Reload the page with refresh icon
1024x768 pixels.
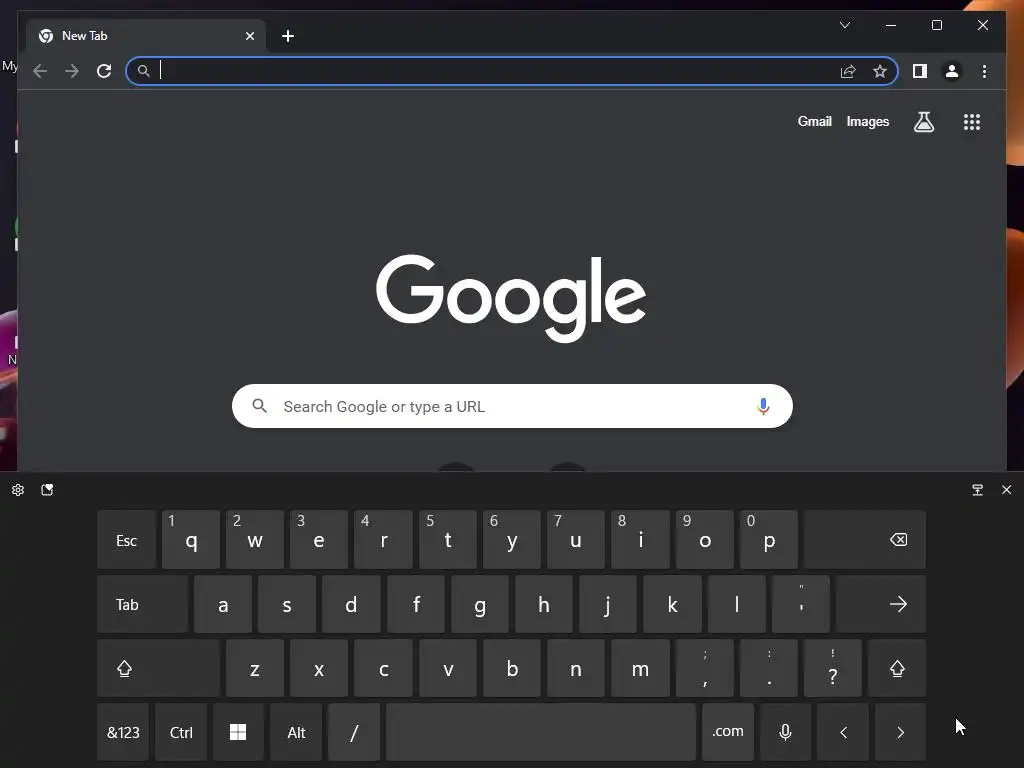tap(104, 71)
